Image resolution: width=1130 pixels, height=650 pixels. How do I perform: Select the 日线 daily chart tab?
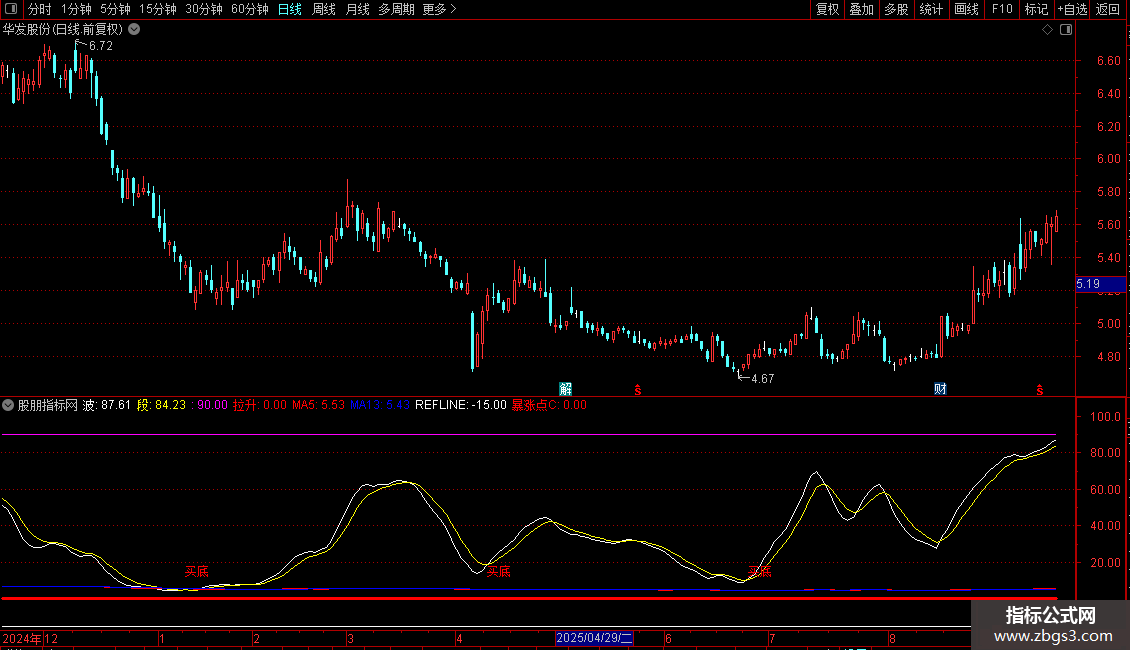pos(290,9)
